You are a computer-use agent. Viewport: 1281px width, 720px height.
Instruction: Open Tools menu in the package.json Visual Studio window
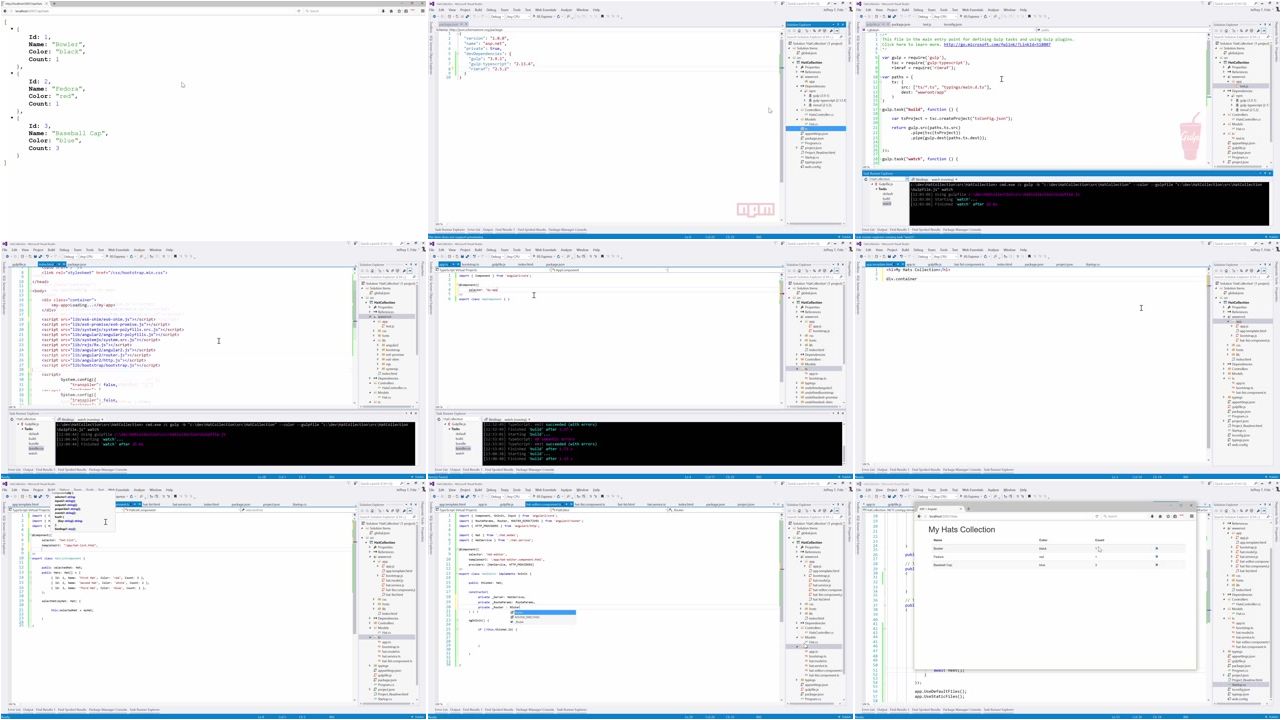(x=516, y=10)
